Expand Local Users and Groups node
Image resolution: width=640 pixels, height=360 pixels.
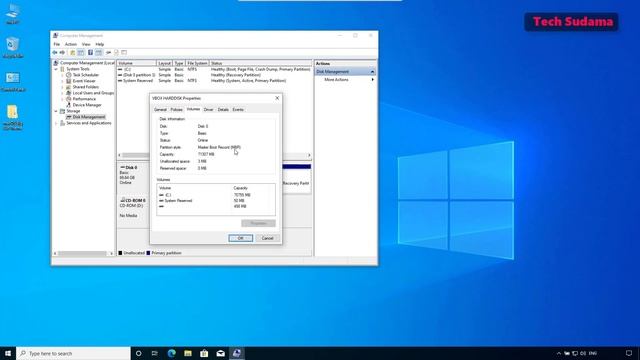point(62,93)
